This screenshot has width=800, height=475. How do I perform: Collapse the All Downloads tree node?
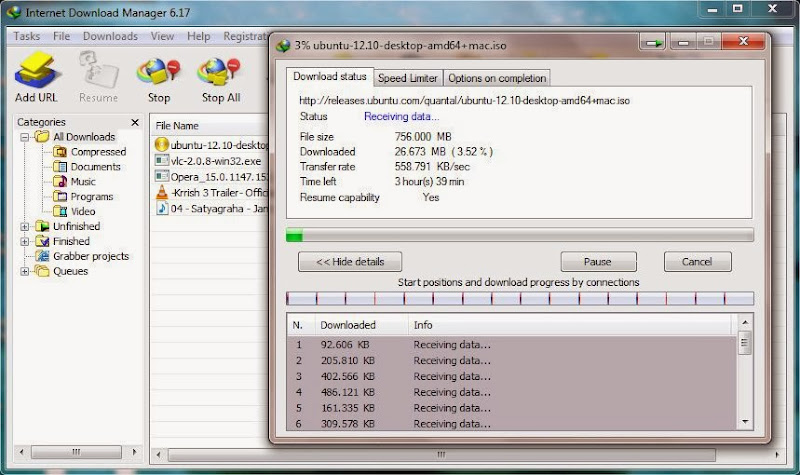coord(24,137)
